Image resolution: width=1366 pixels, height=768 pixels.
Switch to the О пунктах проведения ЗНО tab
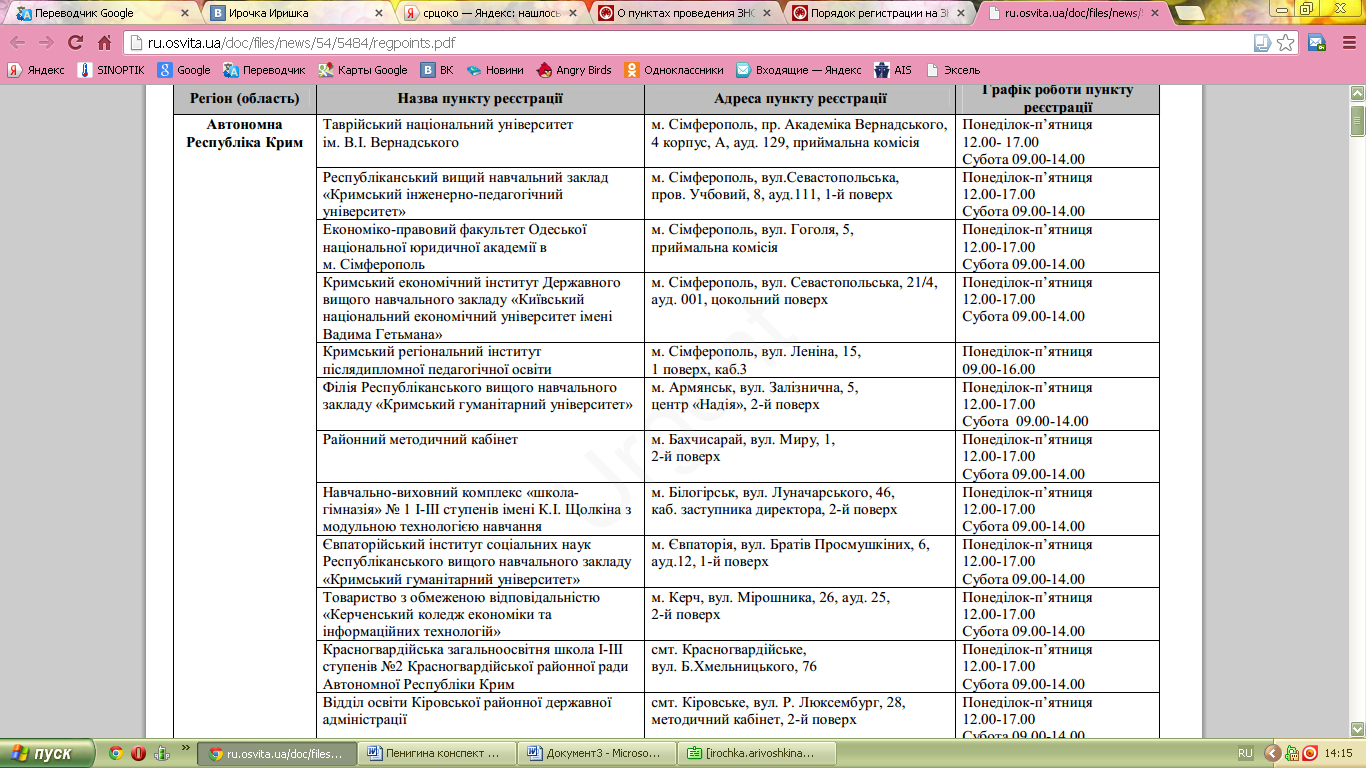click(683, 14)
